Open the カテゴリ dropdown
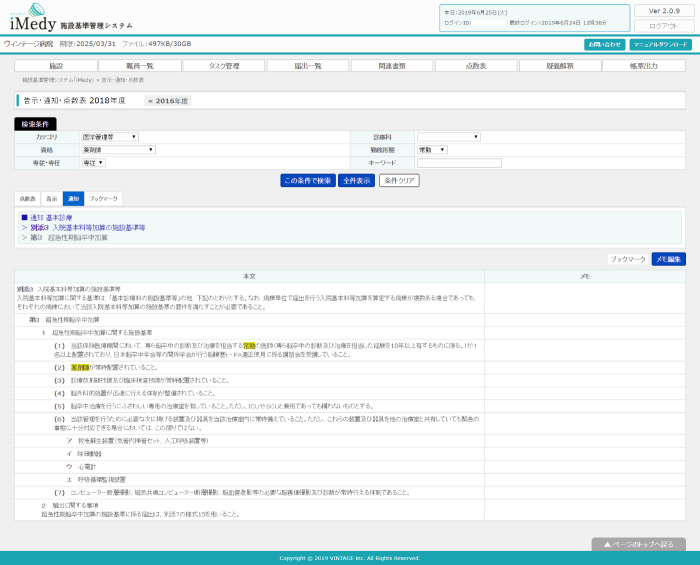 coord(109,136)
